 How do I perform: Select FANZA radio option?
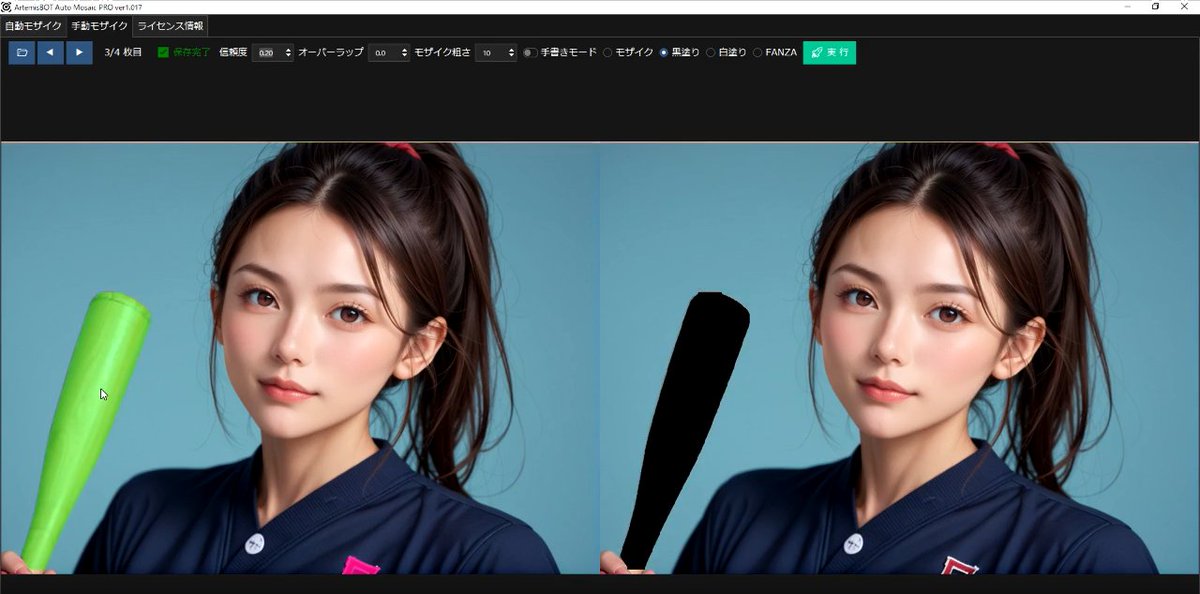click(x=757, y=52)
